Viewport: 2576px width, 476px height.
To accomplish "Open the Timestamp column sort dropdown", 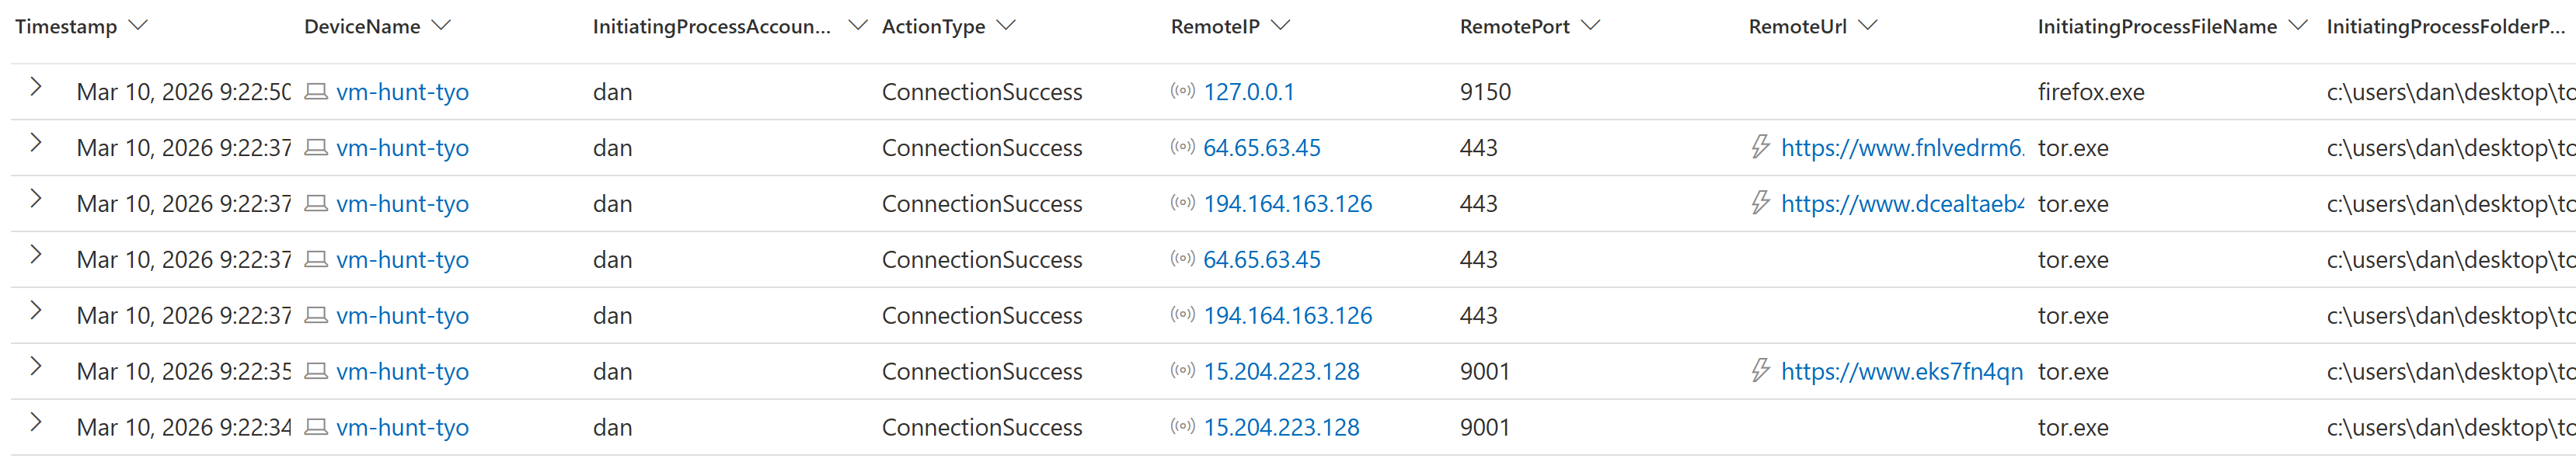I will [x=139, y=25].
